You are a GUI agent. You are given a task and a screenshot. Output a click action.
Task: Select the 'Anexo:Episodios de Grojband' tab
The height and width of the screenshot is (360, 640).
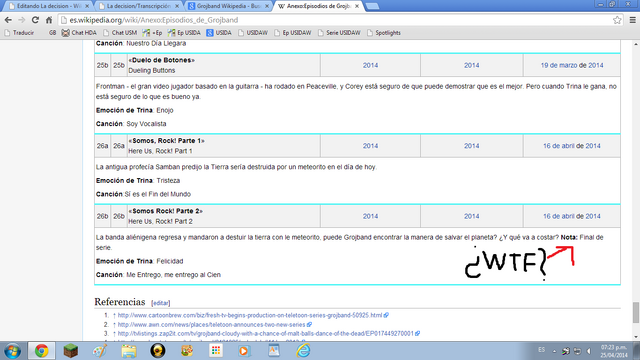tap(318, 6)
